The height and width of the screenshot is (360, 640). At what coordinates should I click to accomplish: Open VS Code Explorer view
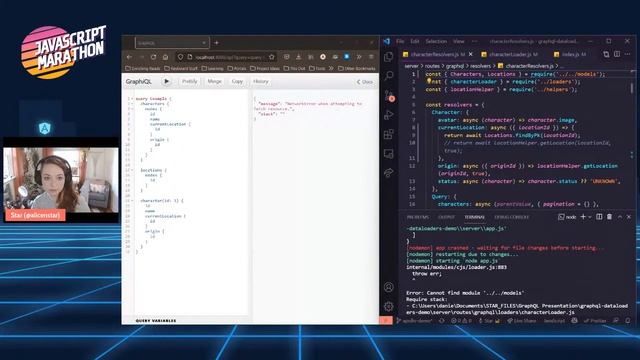pyautogui.click(x=389, y=57)
